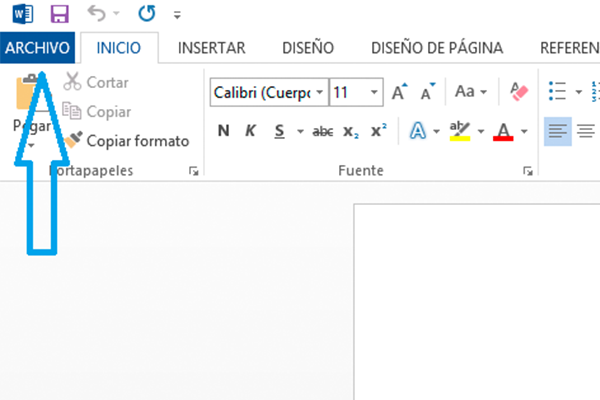
Task: Undo the last action
Action: pyautogui.click(x=96, y=14)
